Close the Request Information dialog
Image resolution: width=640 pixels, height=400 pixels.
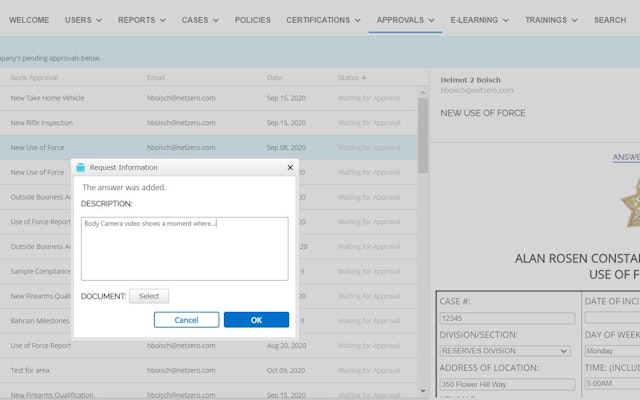coord(290,168)
